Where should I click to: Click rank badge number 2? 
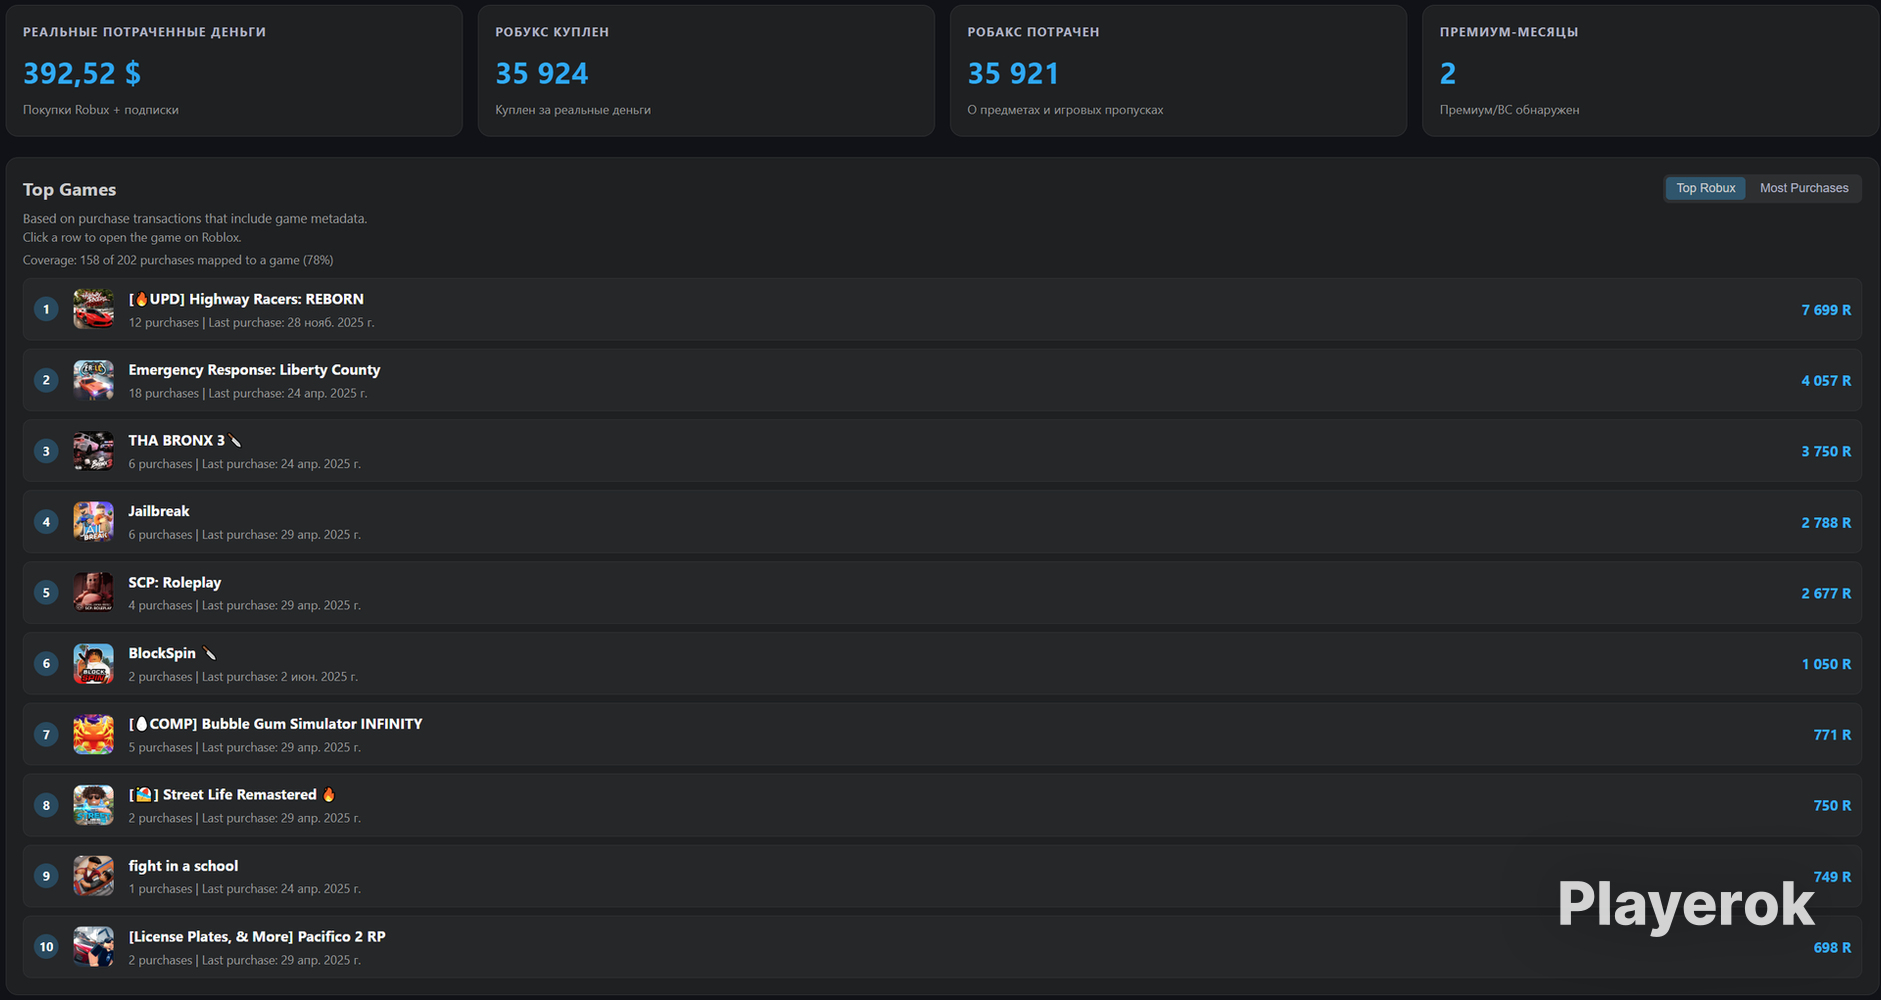pyautogui.click(x=46, y=380)
